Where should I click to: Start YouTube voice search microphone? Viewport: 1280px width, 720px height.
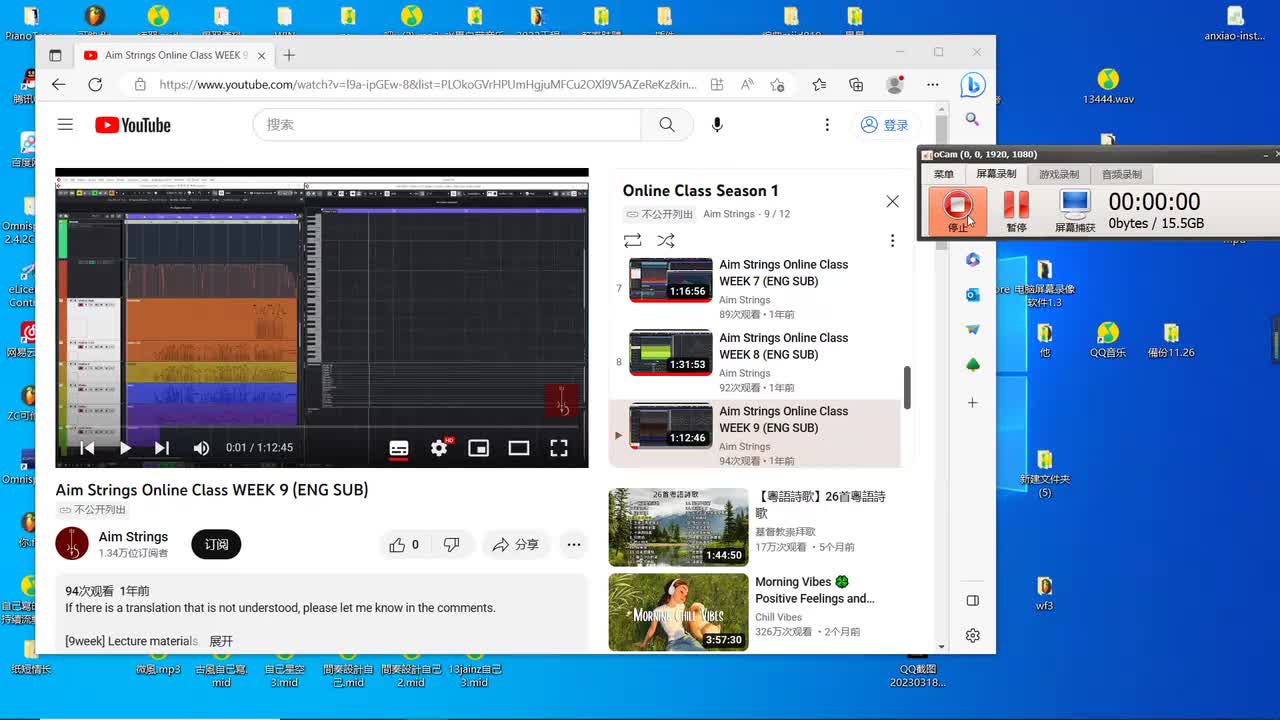pos(717,125)
